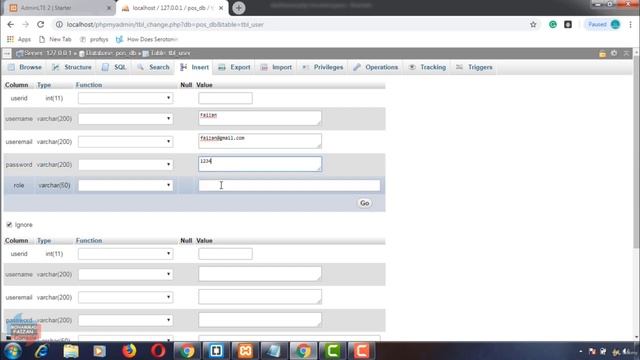The height and width of the screenshot is (360, 640).
Task: Open the Tracking tab
Action: pyautogui.click(x=427, y=67)
